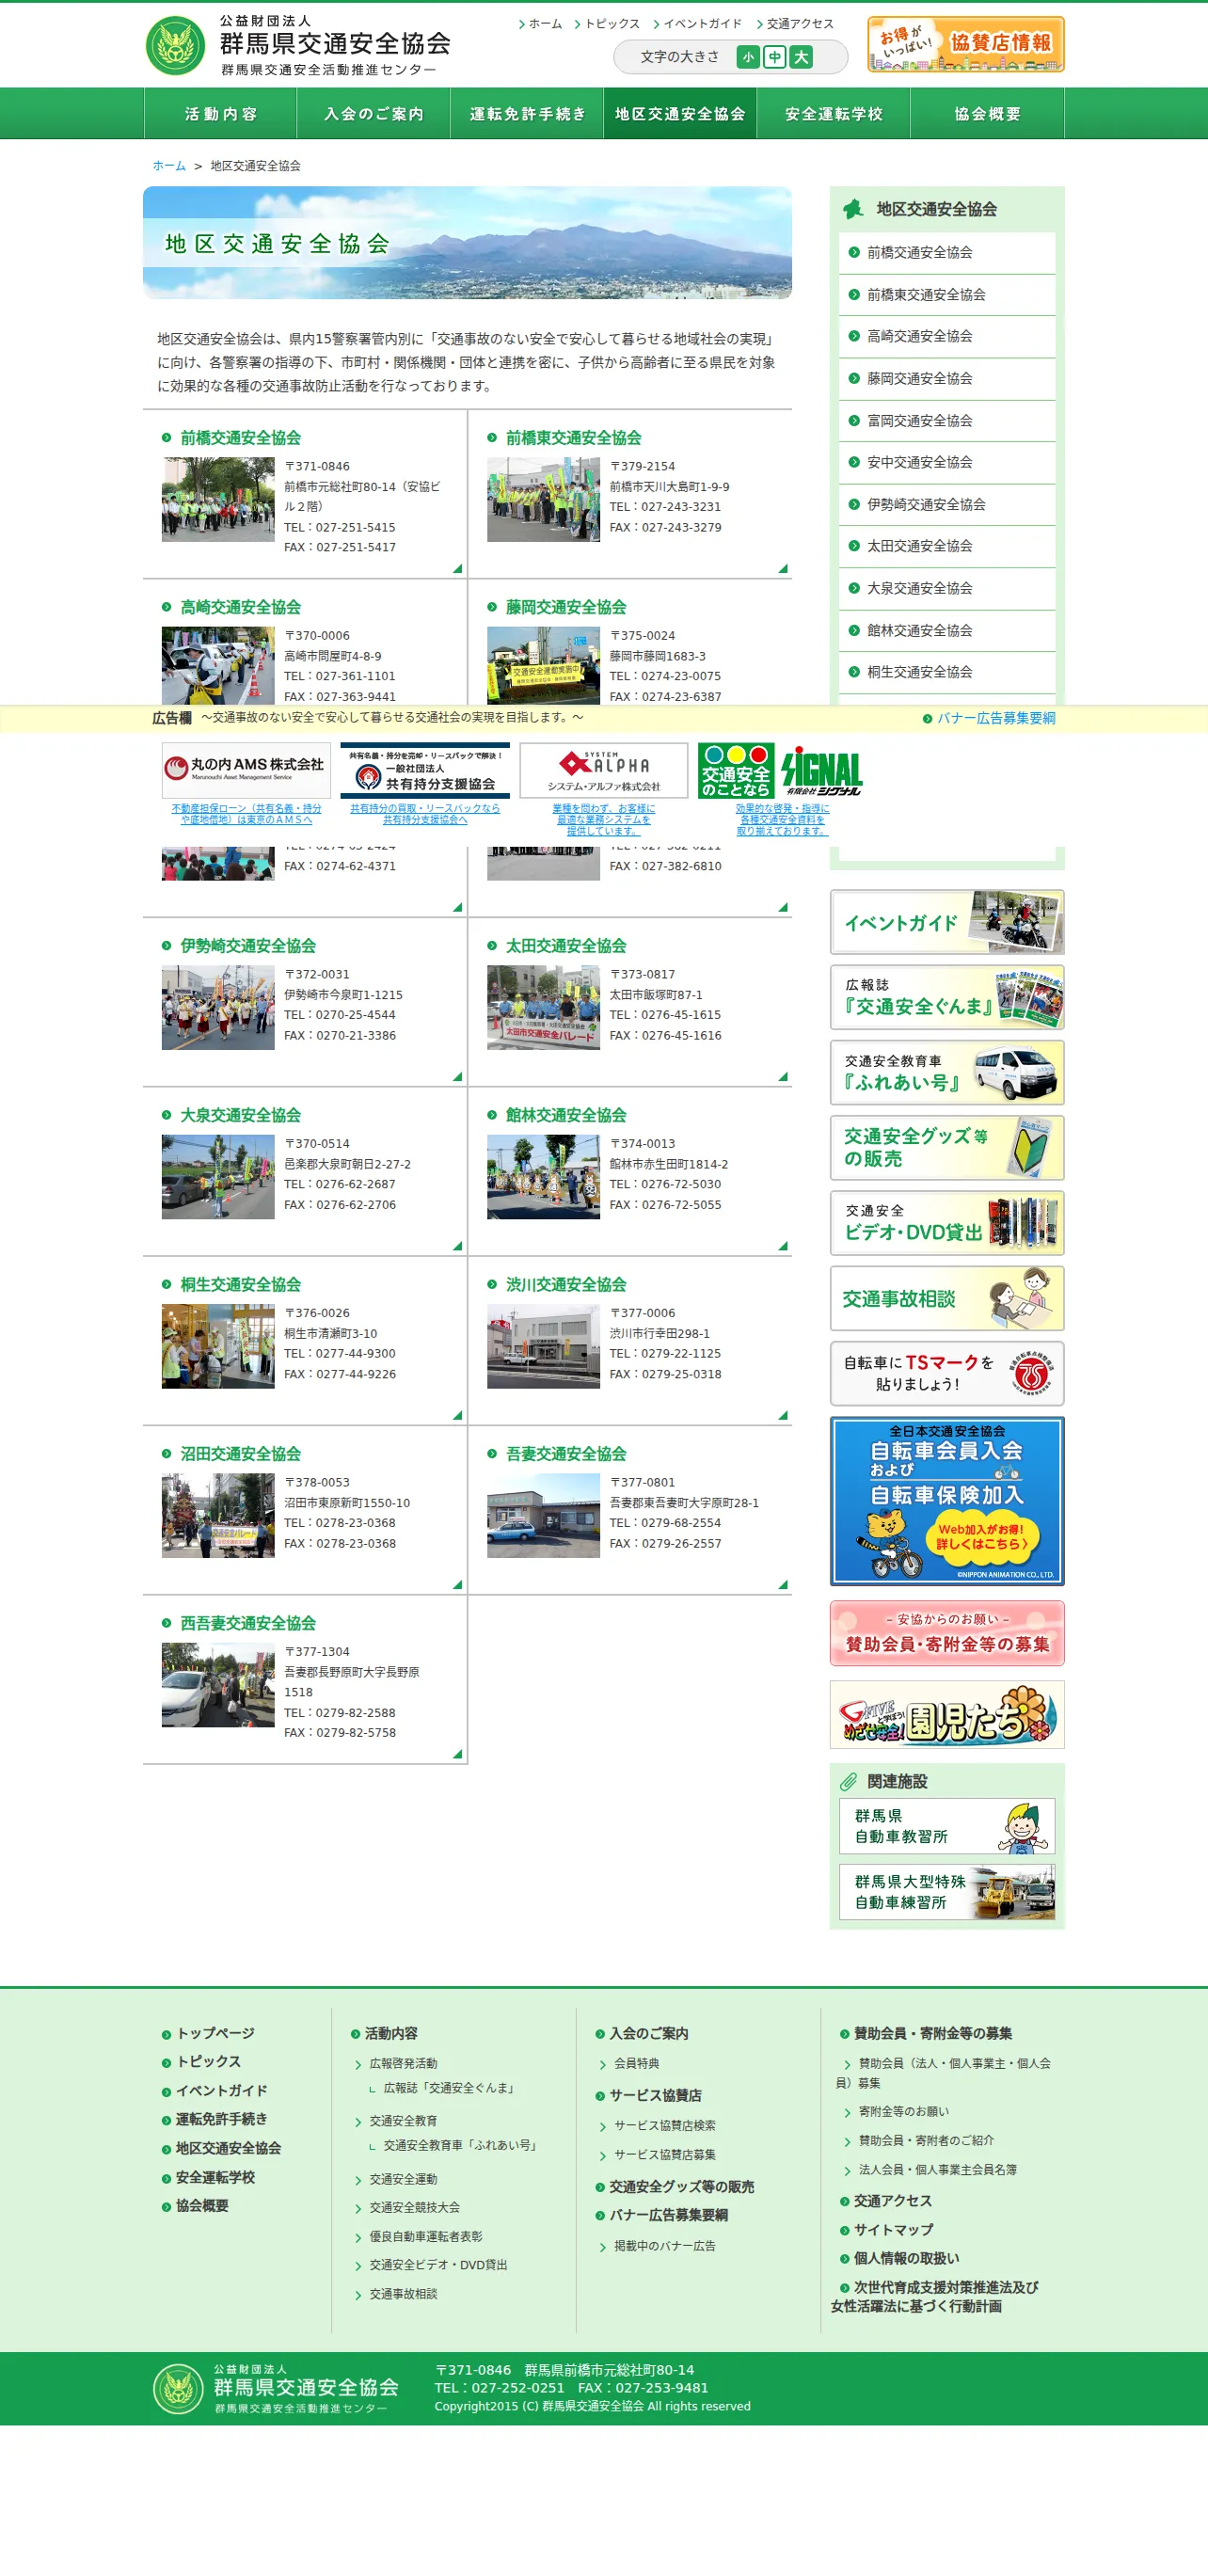The height and width of the screenshot is (2576, 1208).
Task: Set font size to medium (中)
Action: click(x=774, y=57)
